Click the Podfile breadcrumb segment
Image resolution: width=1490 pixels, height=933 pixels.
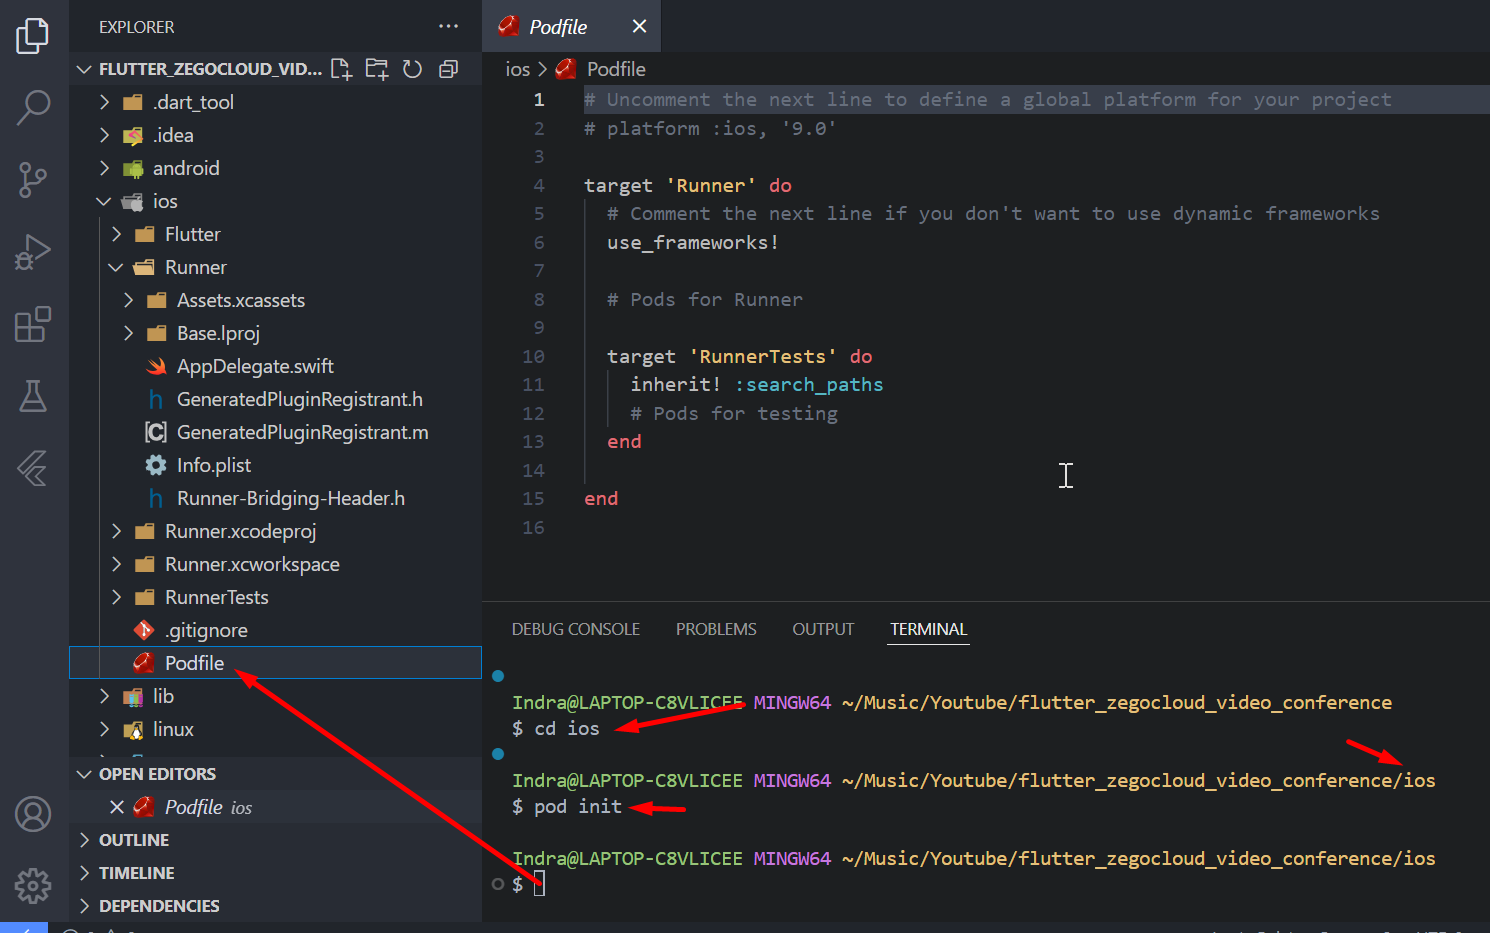coord(615,69)
